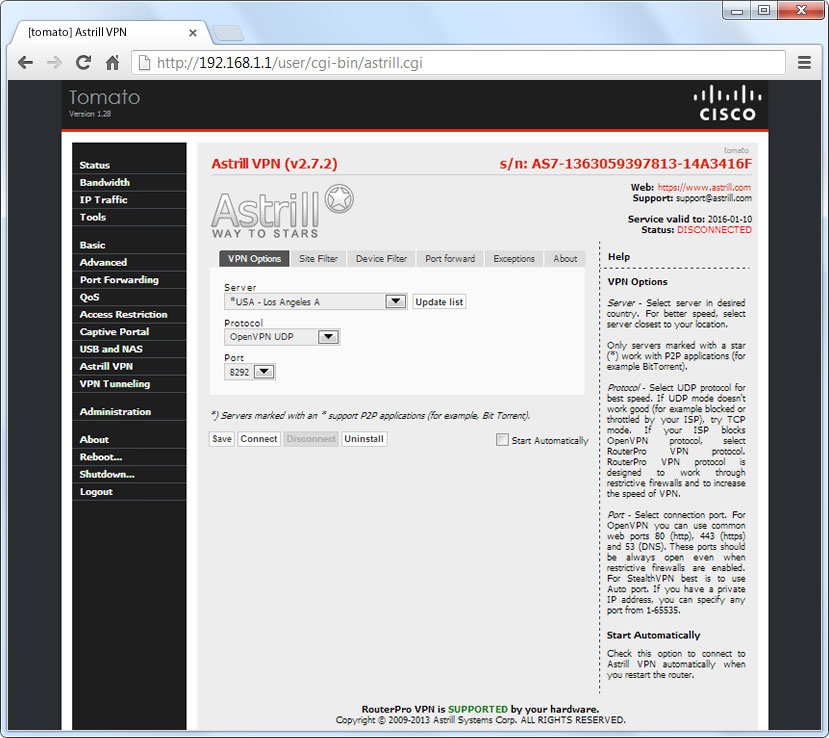Click the service valid date 2016-01-10
This screenshot has width=829, height=738.
coord(730,219)
